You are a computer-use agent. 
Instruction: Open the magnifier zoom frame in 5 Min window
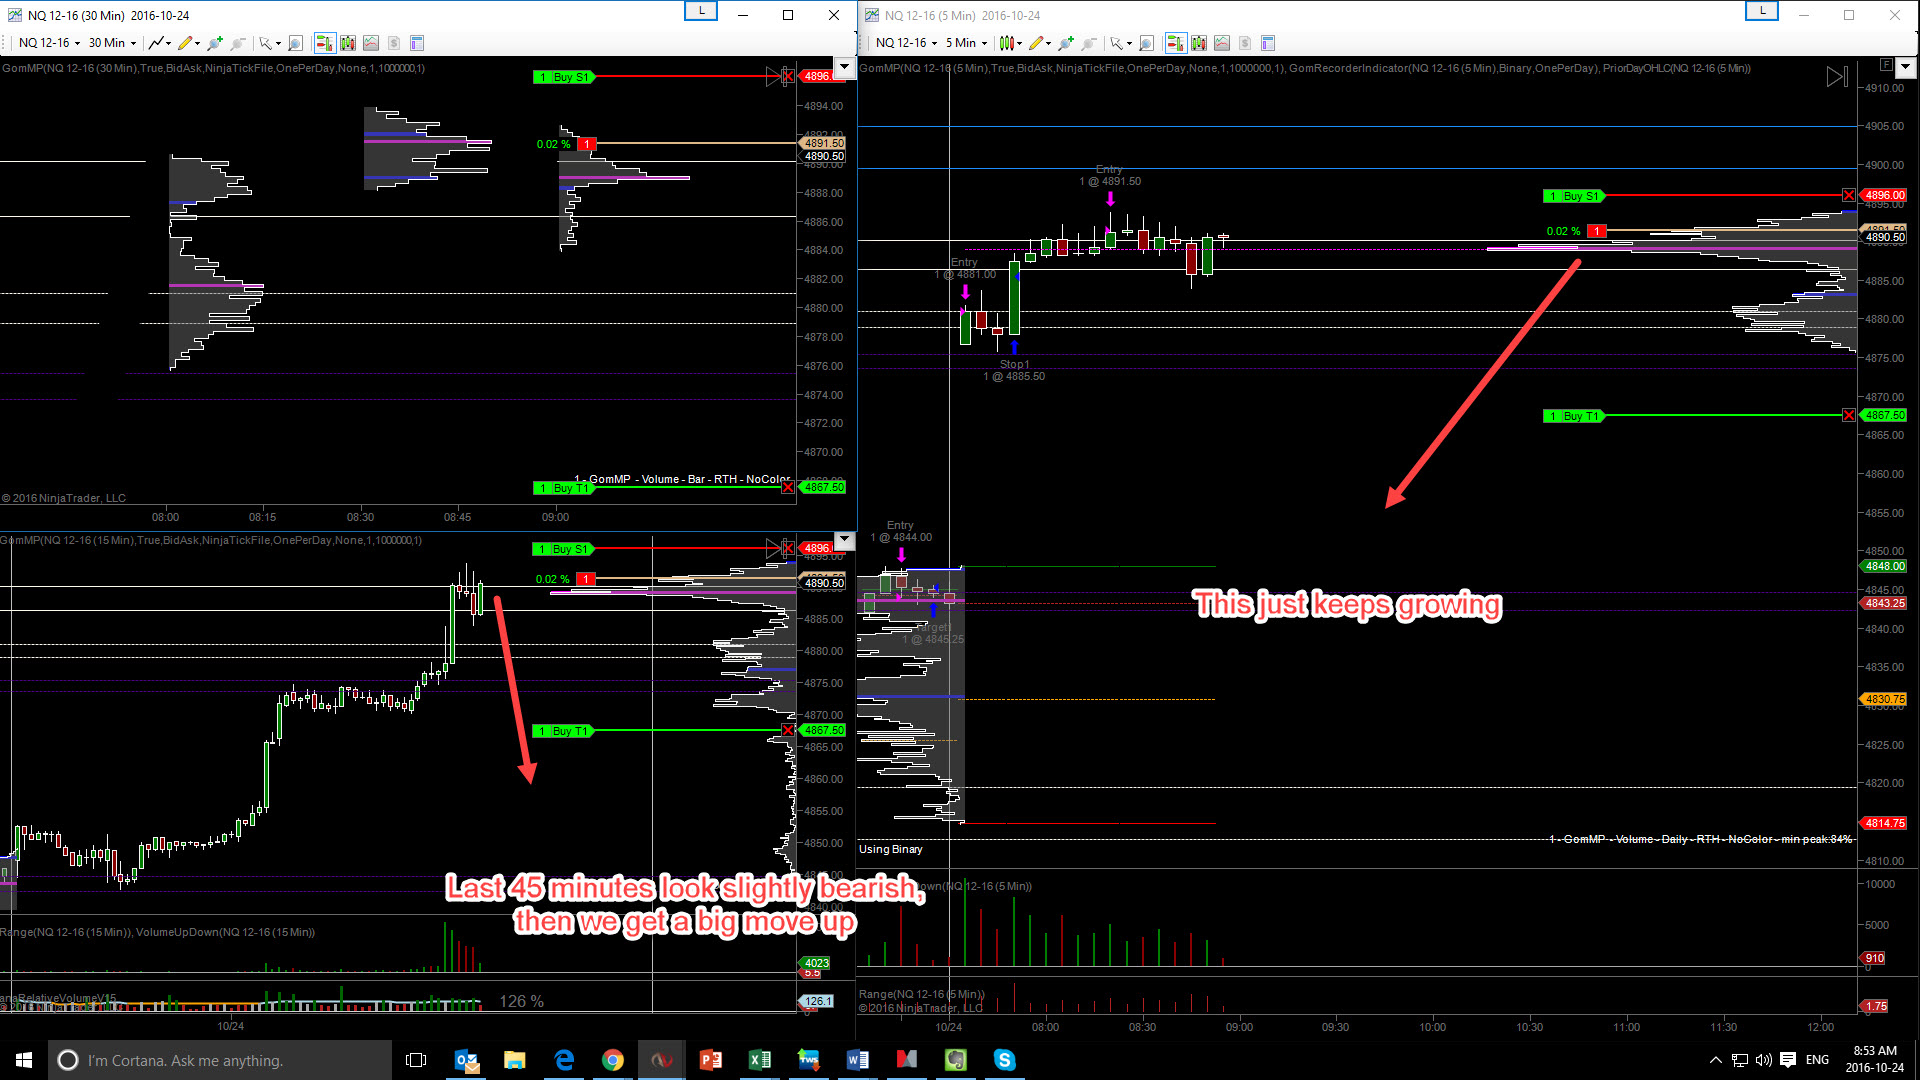[1147, 43]
